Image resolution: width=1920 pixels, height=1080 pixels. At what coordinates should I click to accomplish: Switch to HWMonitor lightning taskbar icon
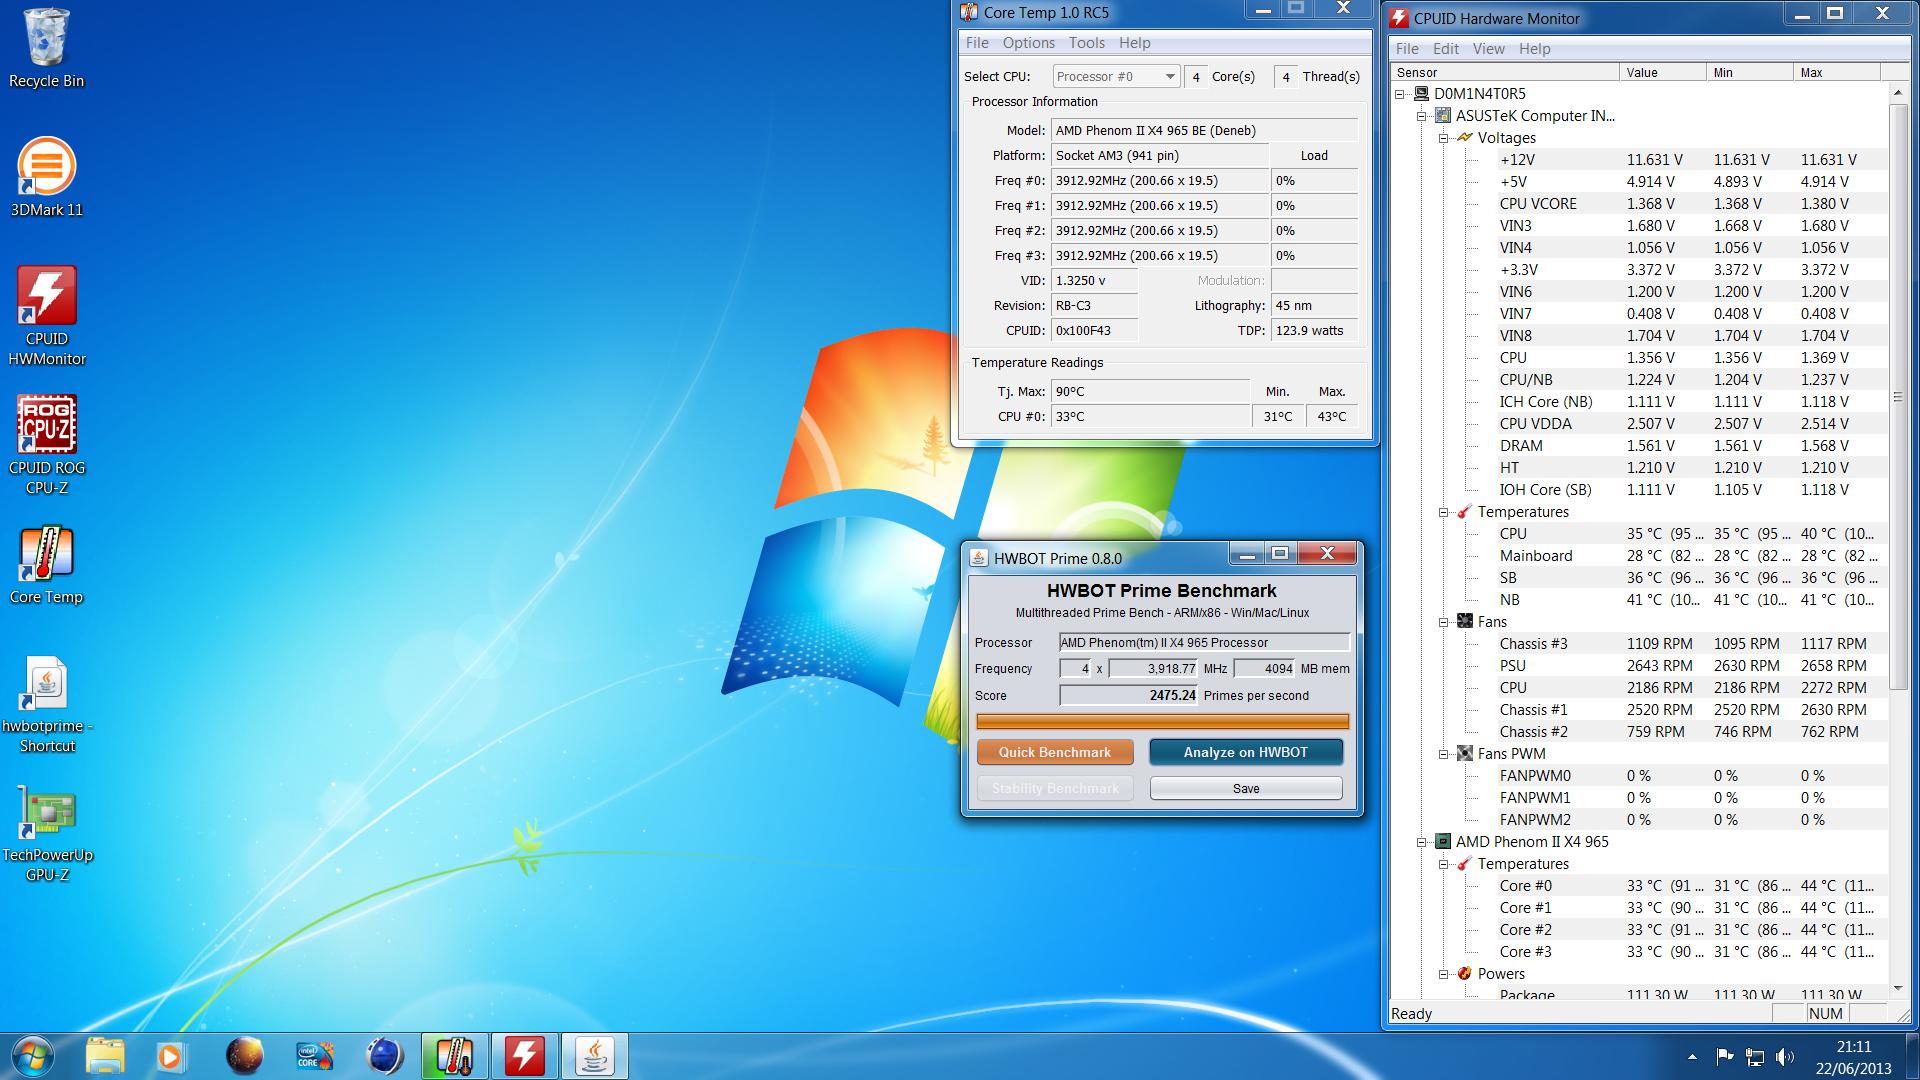point(525,1056)
